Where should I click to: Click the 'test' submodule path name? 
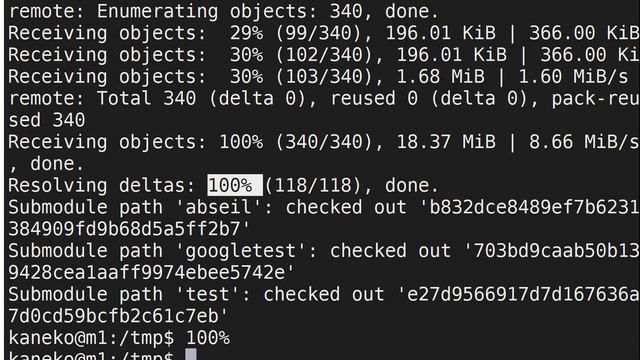point(207,294)
